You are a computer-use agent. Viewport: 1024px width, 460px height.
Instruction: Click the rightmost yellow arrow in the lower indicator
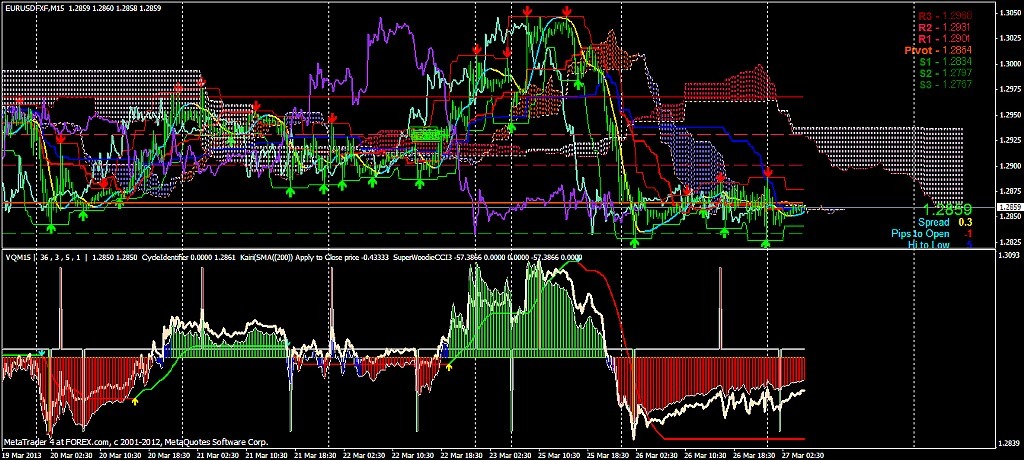(x=449, y=367)
